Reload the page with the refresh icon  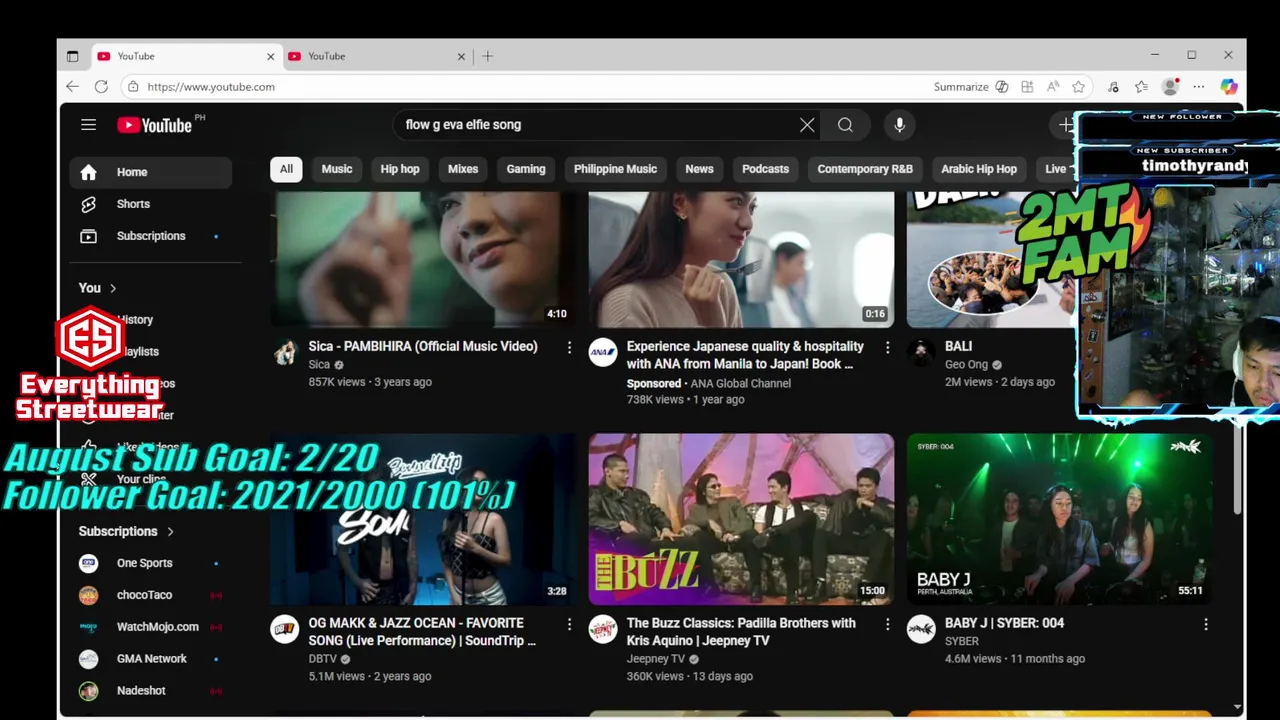point(101,87)
